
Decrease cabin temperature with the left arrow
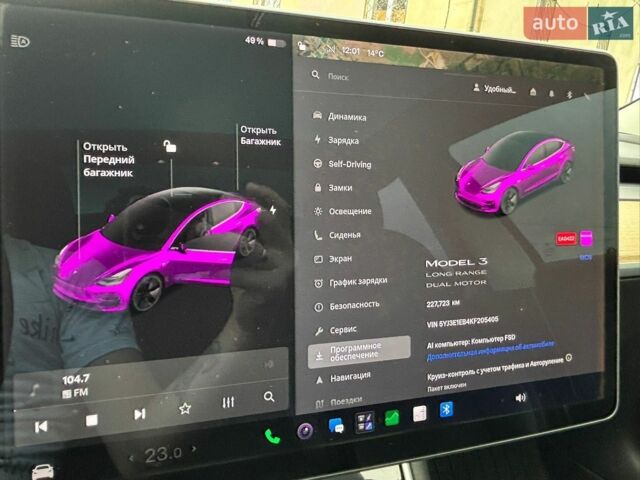[131, 459]
